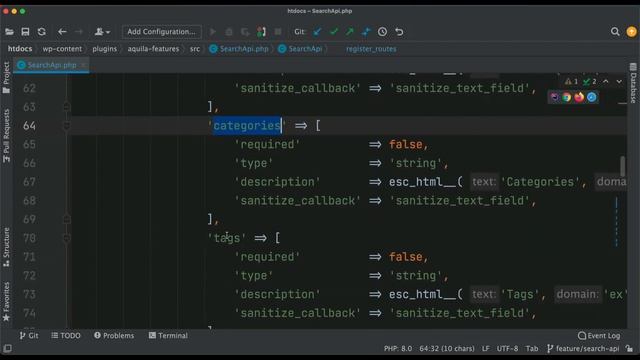The image size is (640, 360).
Task: Select the wp-content breadcrumb
Action: pos(62,49)
